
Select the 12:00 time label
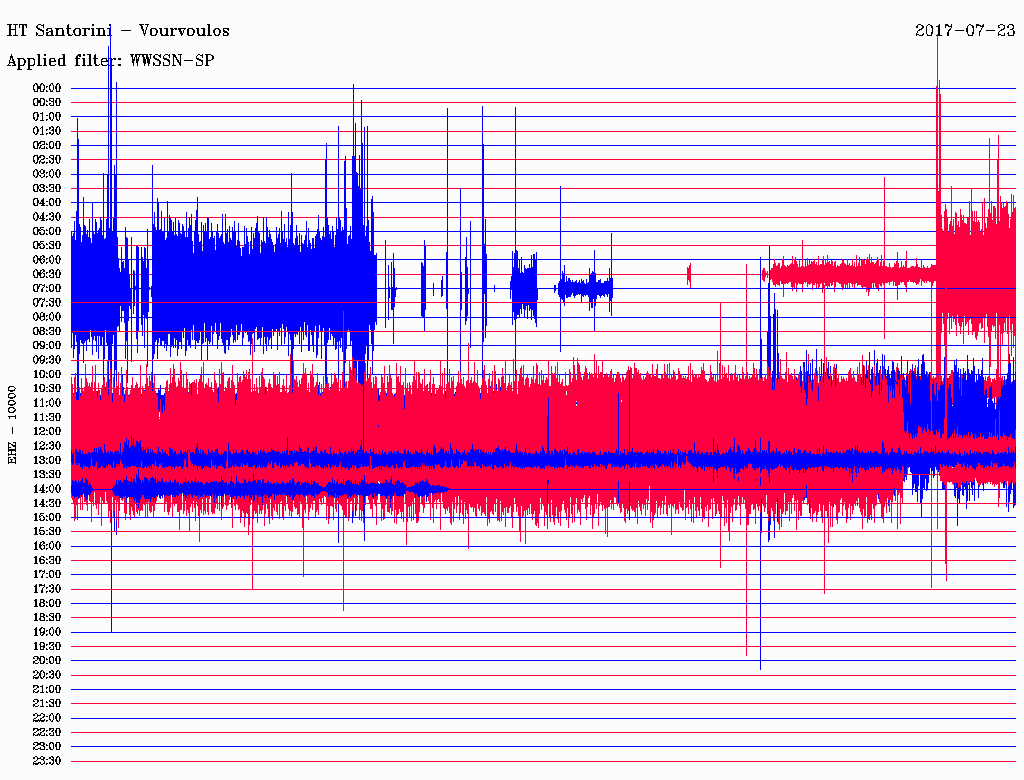pos(47,432)
